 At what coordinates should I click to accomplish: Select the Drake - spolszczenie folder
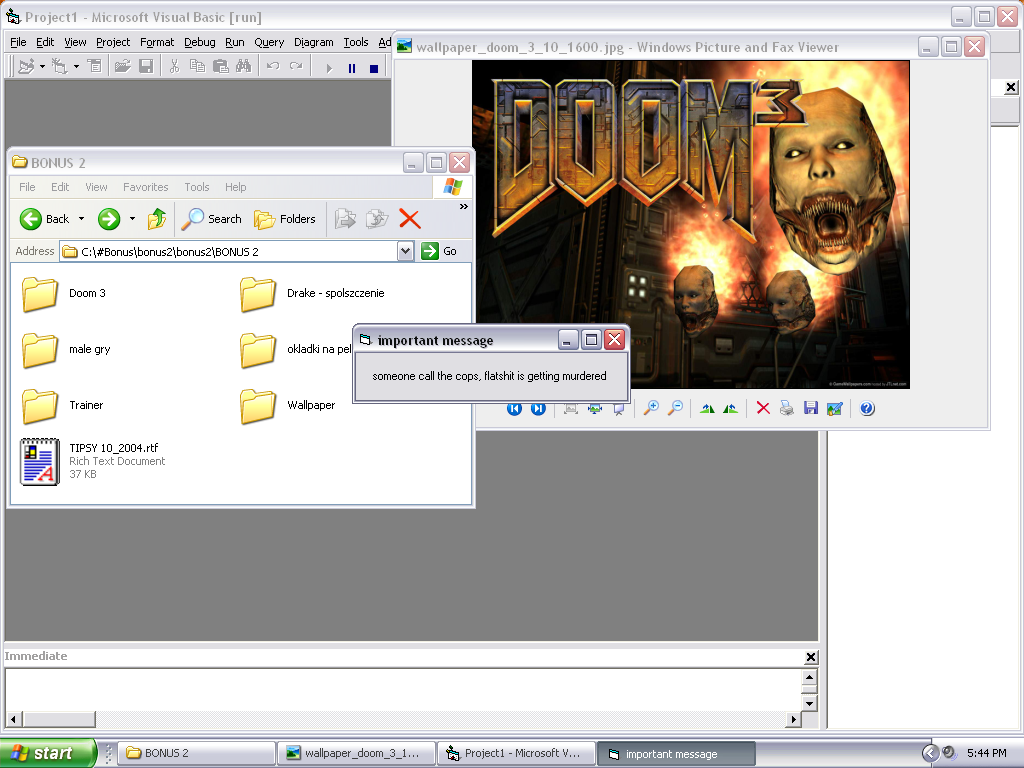[x=312, y=293]
